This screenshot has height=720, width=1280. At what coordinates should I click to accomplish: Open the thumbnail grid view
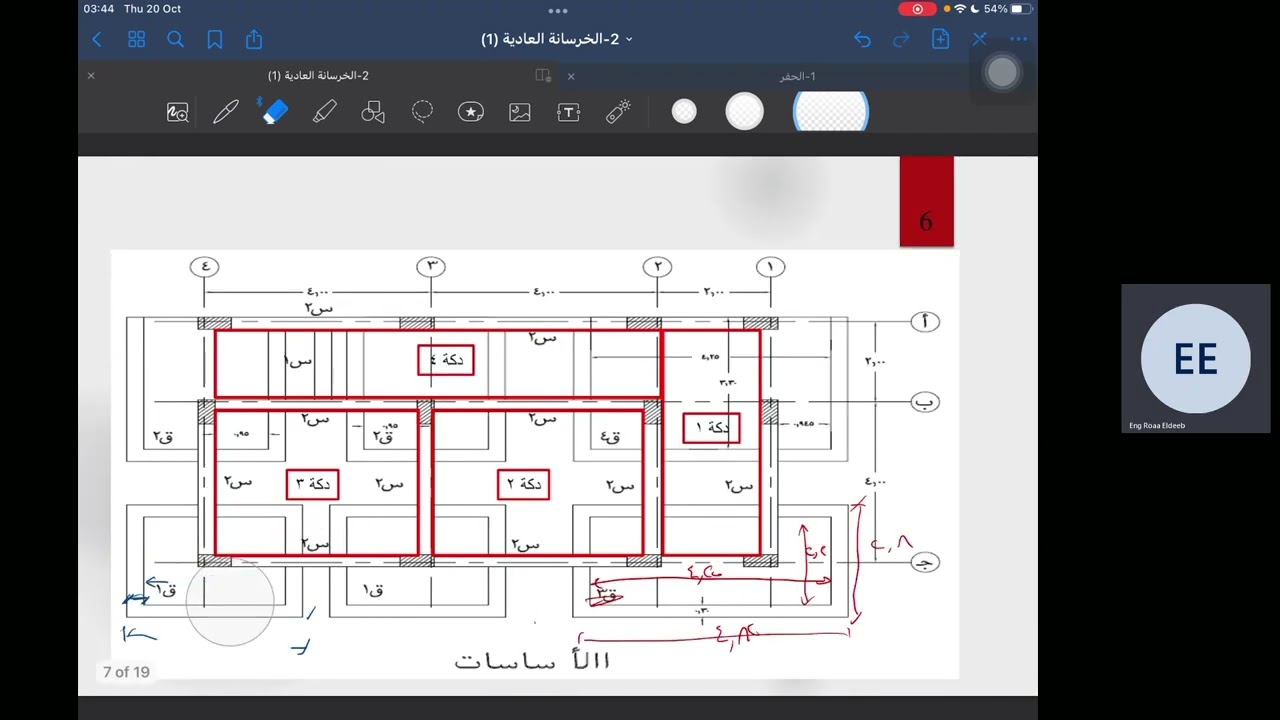click(x=137, y=39)
